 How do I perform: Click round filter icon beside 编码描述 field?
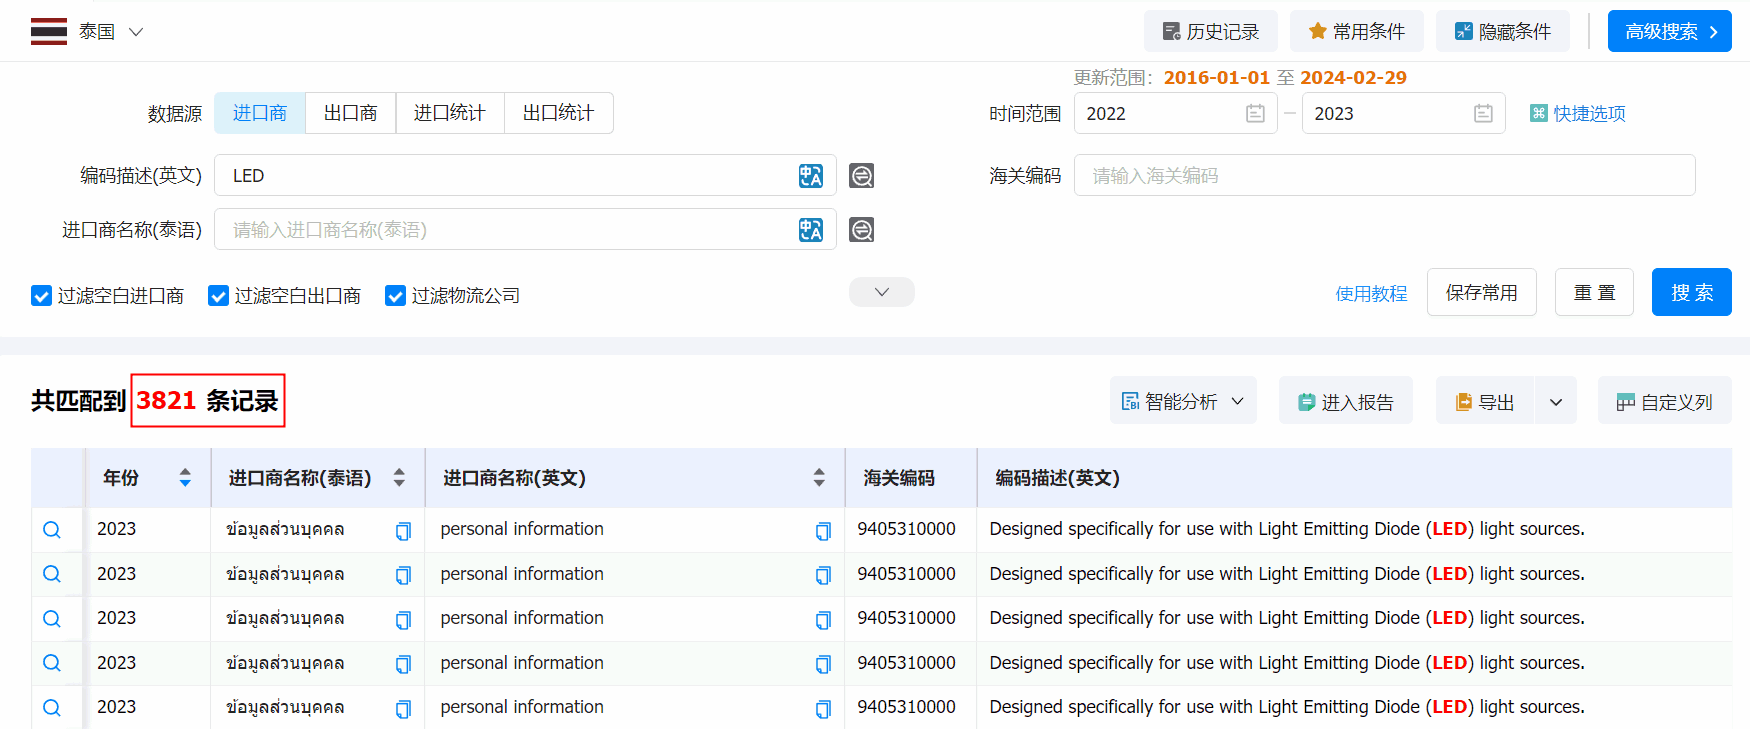(x=861, y=176)
